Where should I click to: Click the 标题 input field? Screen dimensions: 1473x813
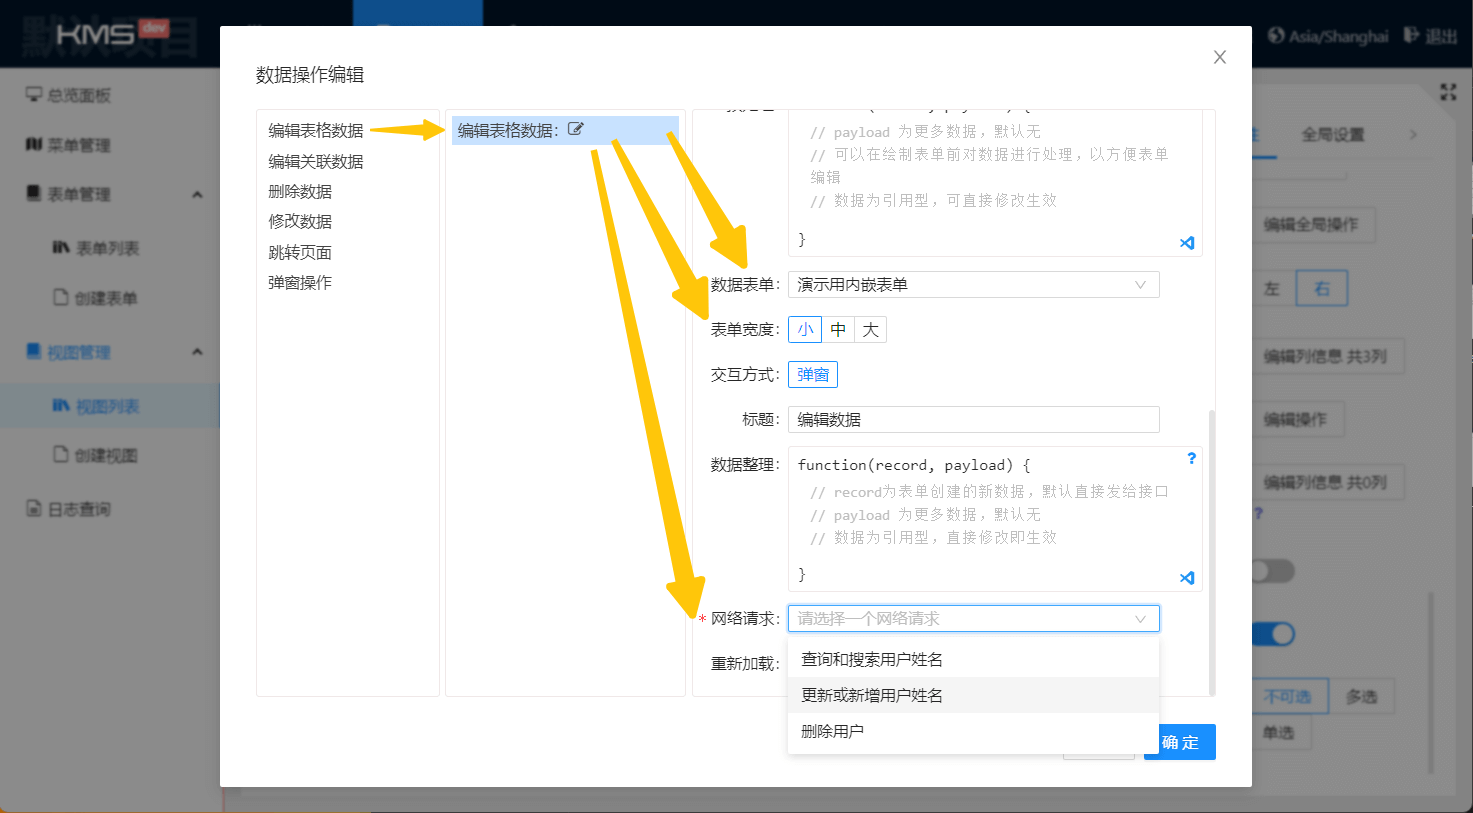[x=973, y=420]
